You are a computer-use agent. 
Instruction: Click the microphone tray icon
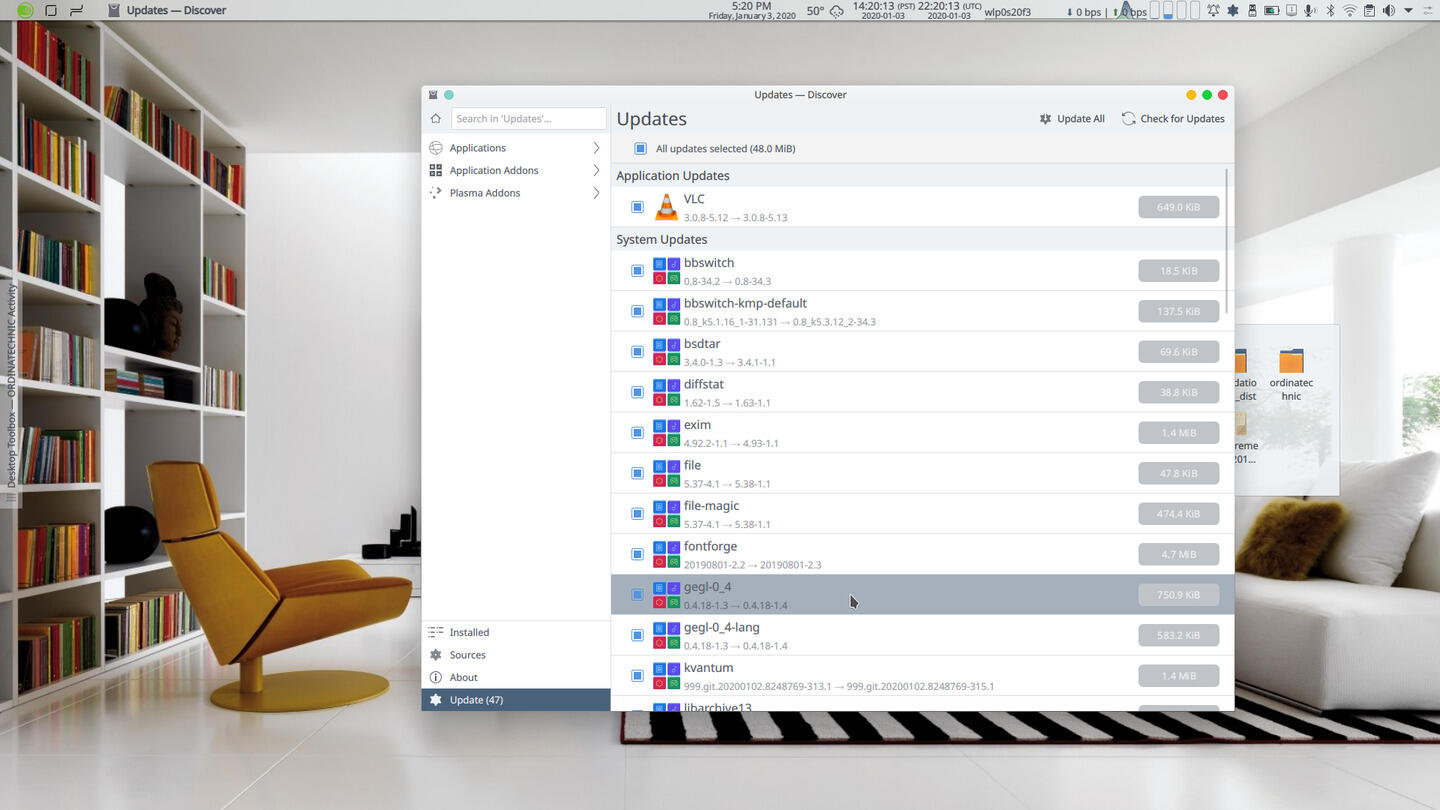click(1310, 10)
